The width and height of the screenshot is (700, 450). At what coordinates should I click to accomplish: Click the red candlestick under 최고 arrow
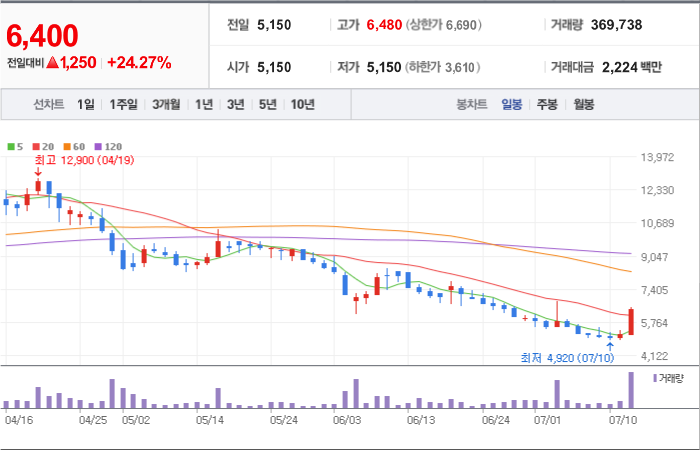(x=38, y=186)
